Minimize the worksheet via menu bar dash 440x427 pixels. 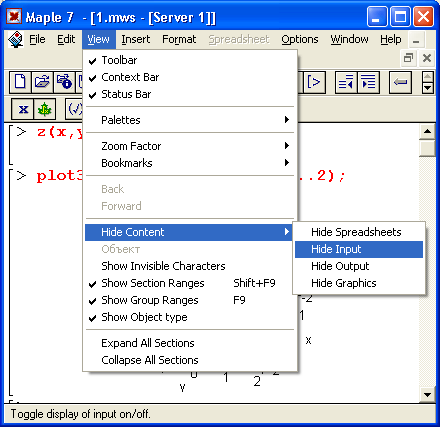(416, 41)
